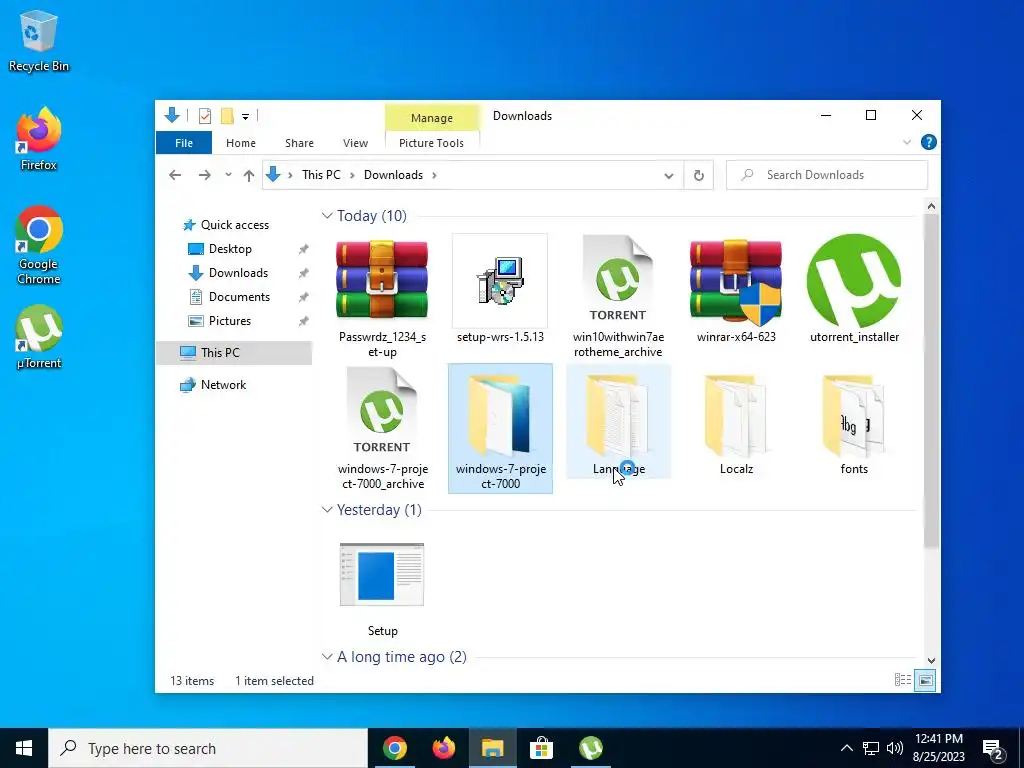Click the New folder icon in title bar
This screenshot has height=768, width=1024.
click(227, 116)
